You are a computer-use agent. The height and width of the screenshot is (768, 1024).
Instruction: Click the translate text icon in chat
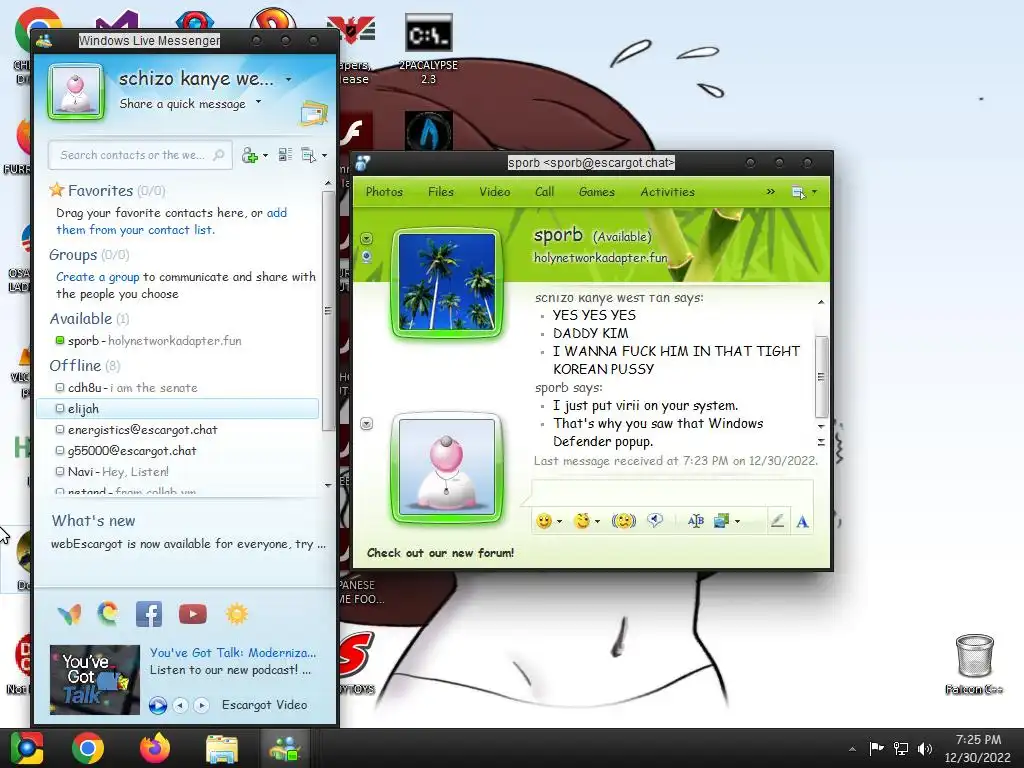click(x=696, y=520)
